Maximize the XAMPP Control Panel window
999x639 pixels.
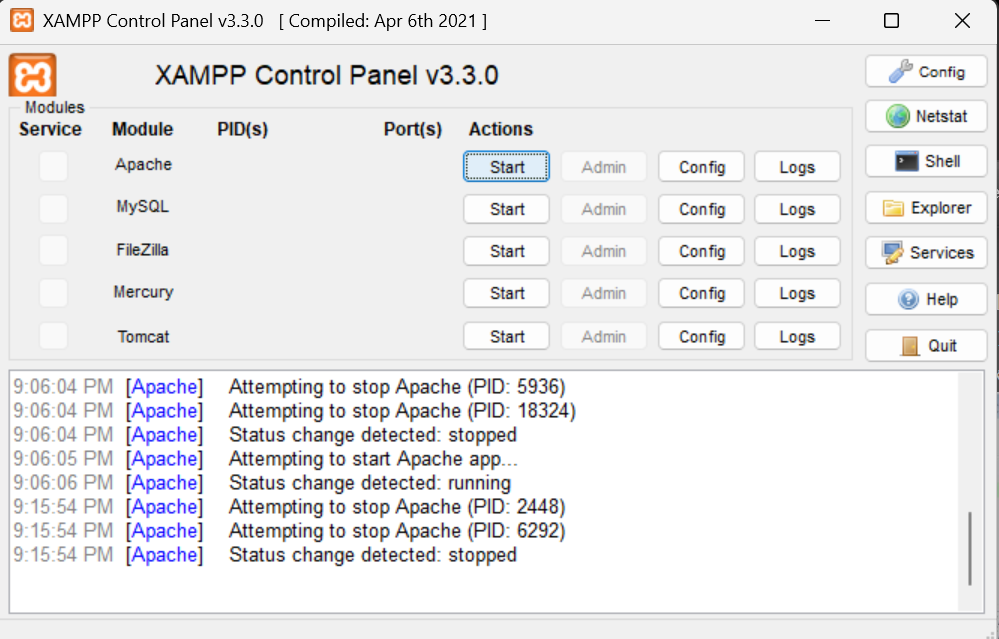891,21
